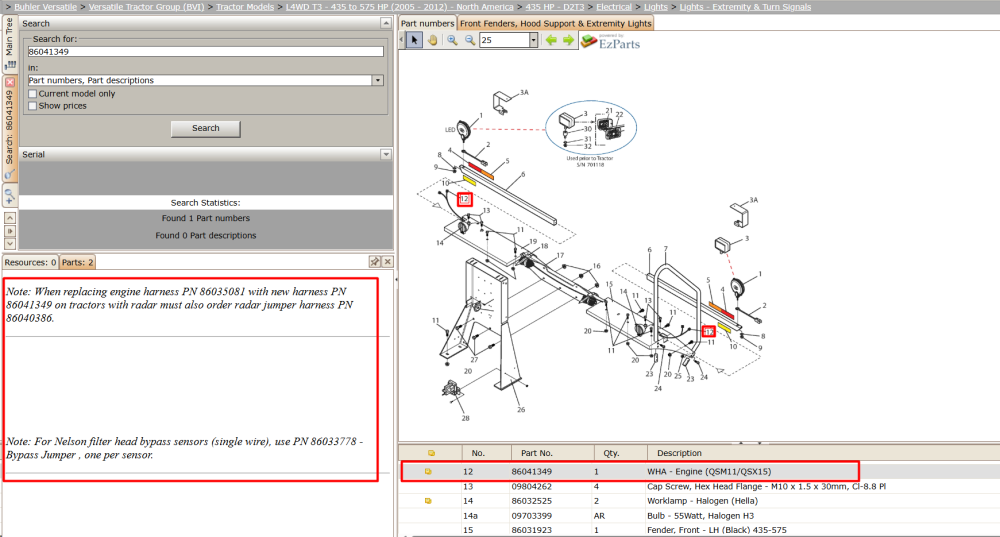Image resolution: width=1000 pixels, height=537 pixels.
Task: Click part number 09804262 cell
Action: (x=531, y=486)
